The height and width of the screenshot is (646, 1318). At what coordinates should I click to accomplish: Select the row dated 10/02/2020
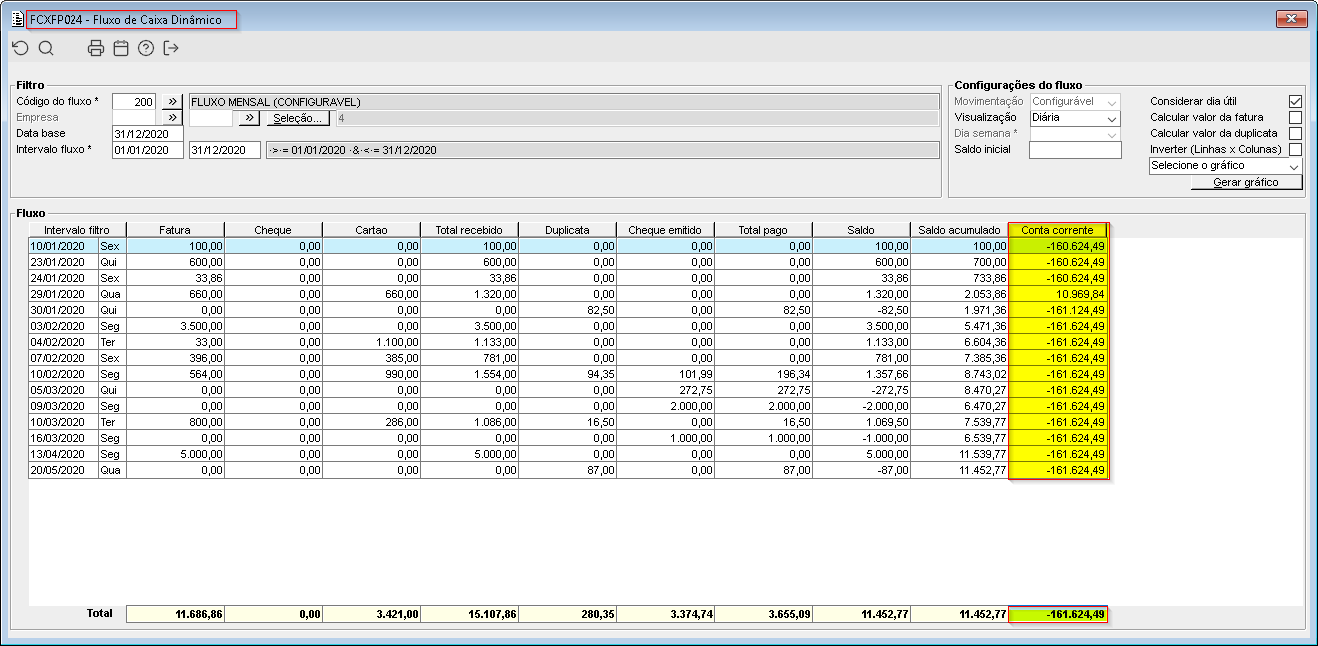[568, 374]
